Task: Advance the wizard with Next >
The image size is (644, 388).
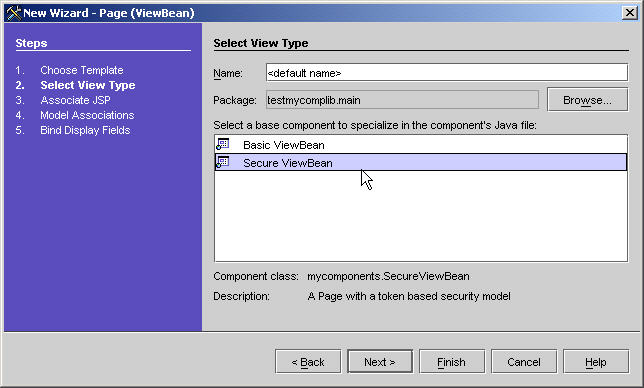Action: [380, 362]
